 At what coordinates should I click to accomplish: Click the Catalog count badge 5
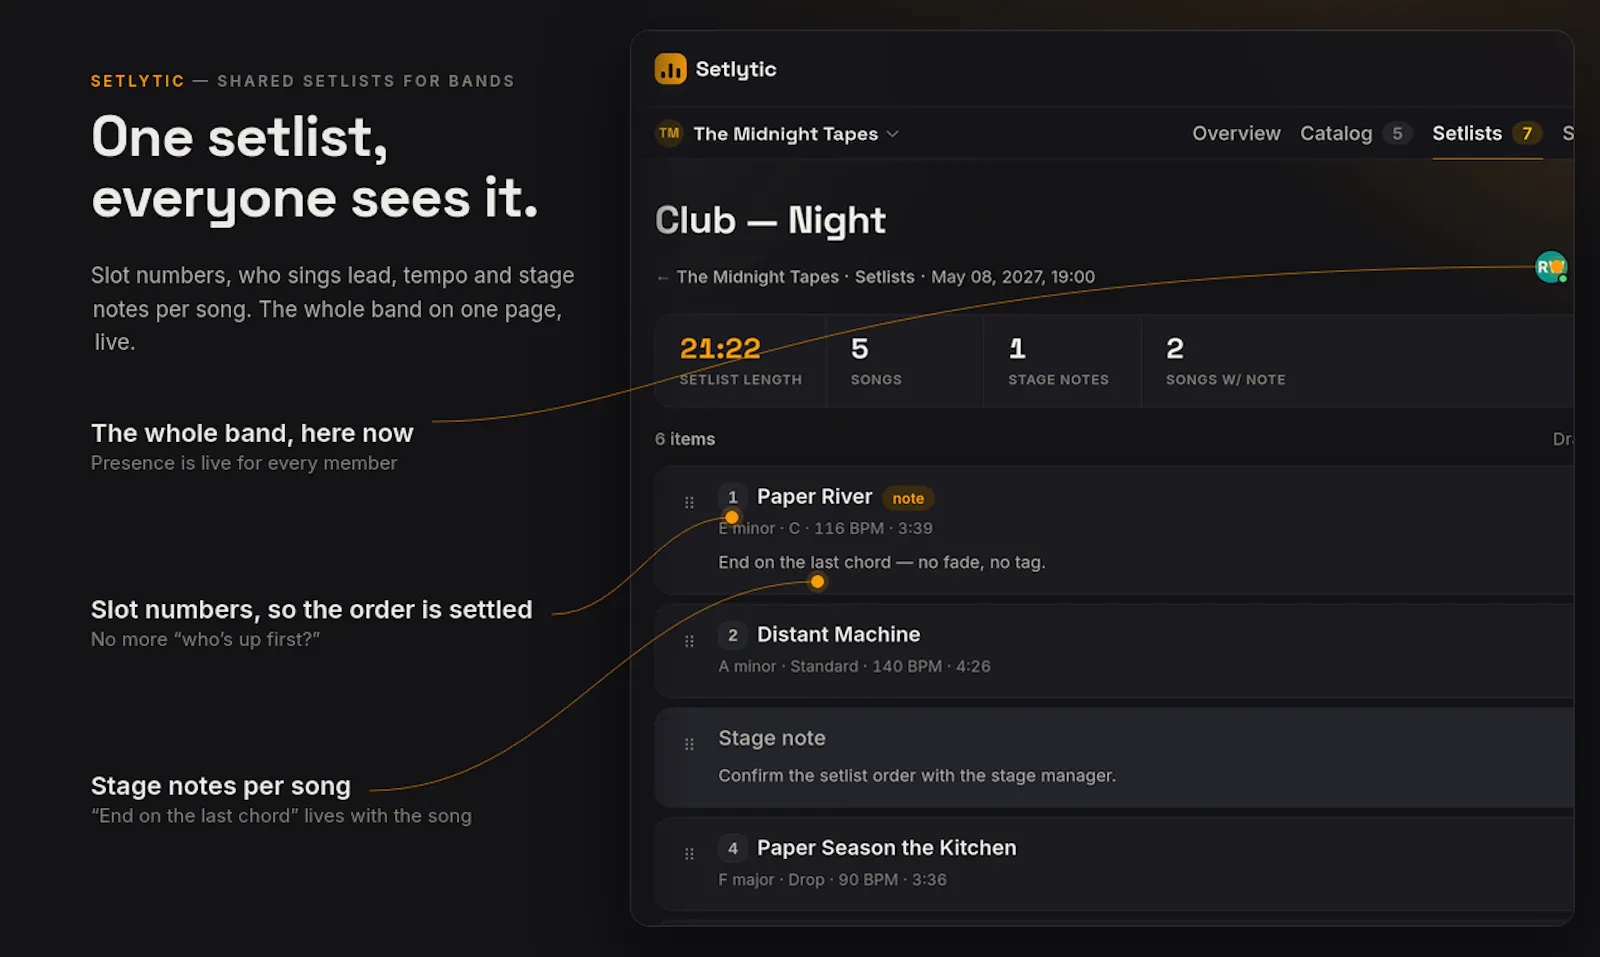1397,133
